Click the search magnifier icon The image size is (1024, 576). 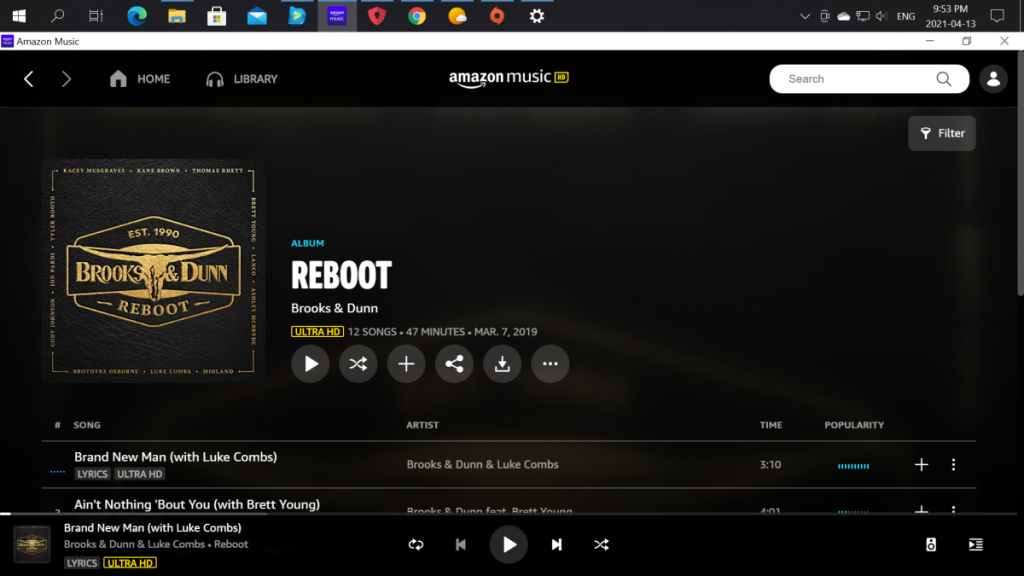click(944, 79)
